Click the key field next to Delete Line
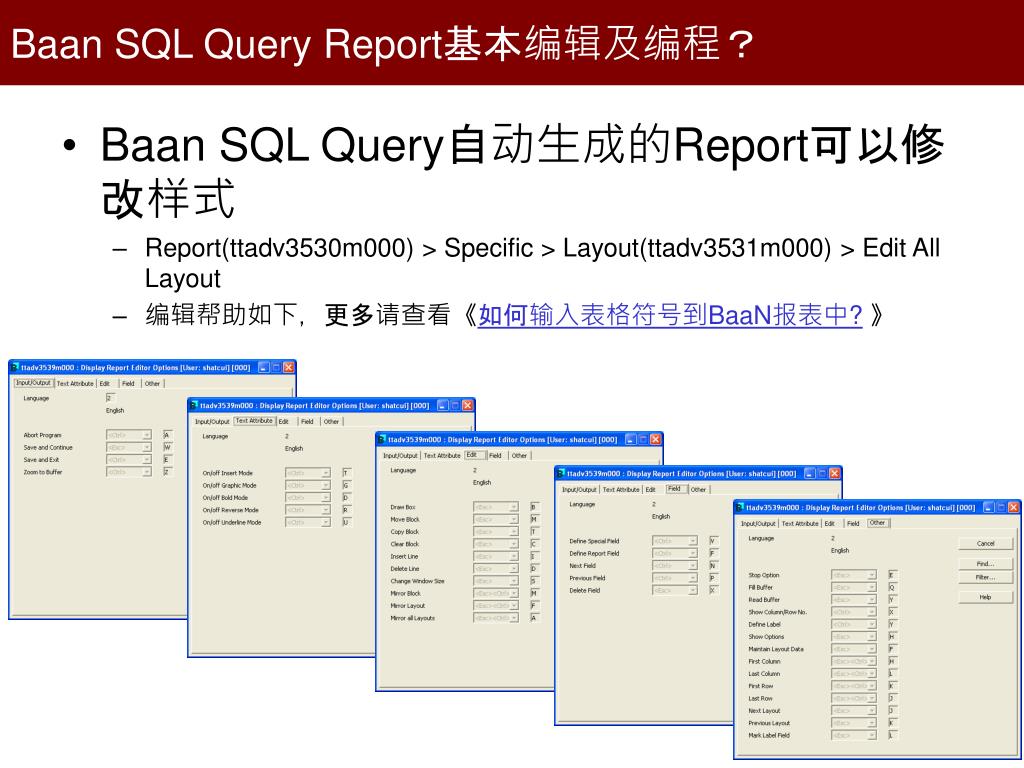Viewport: 1024px width, 768px height. [x=534, y=569]
